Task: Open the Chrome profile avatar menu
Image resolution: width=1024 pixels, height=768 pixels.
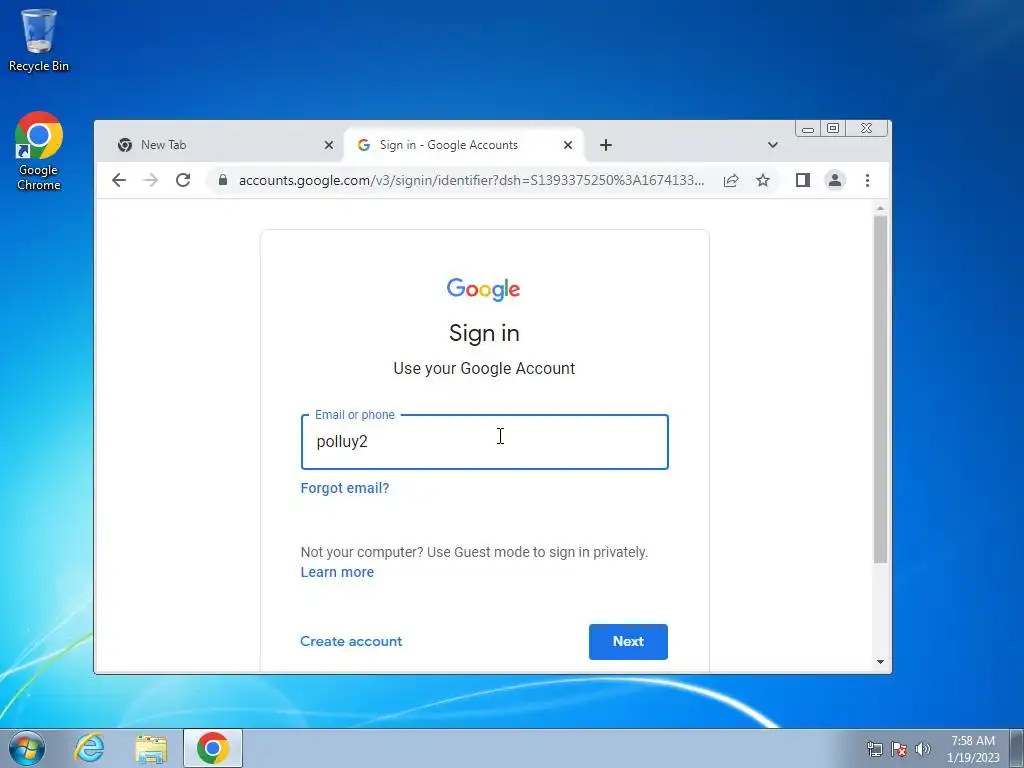Action: click(835, 180)
